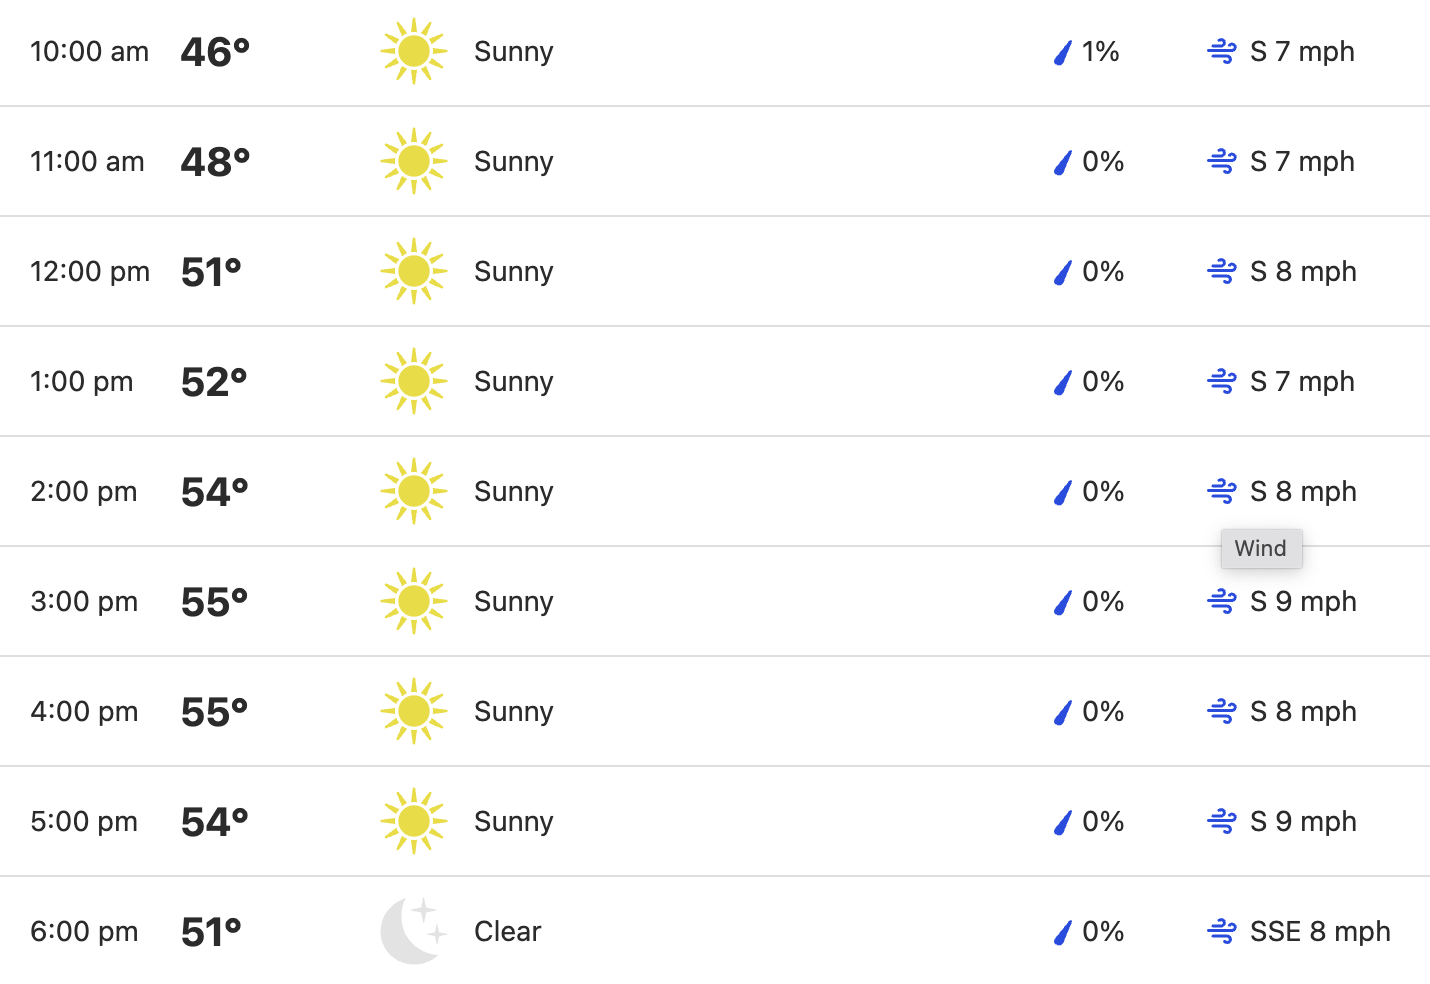1430x984 pixels.
Task: Click the sun icon in 5:00 pm row
Action: click(x=413, y=821)
